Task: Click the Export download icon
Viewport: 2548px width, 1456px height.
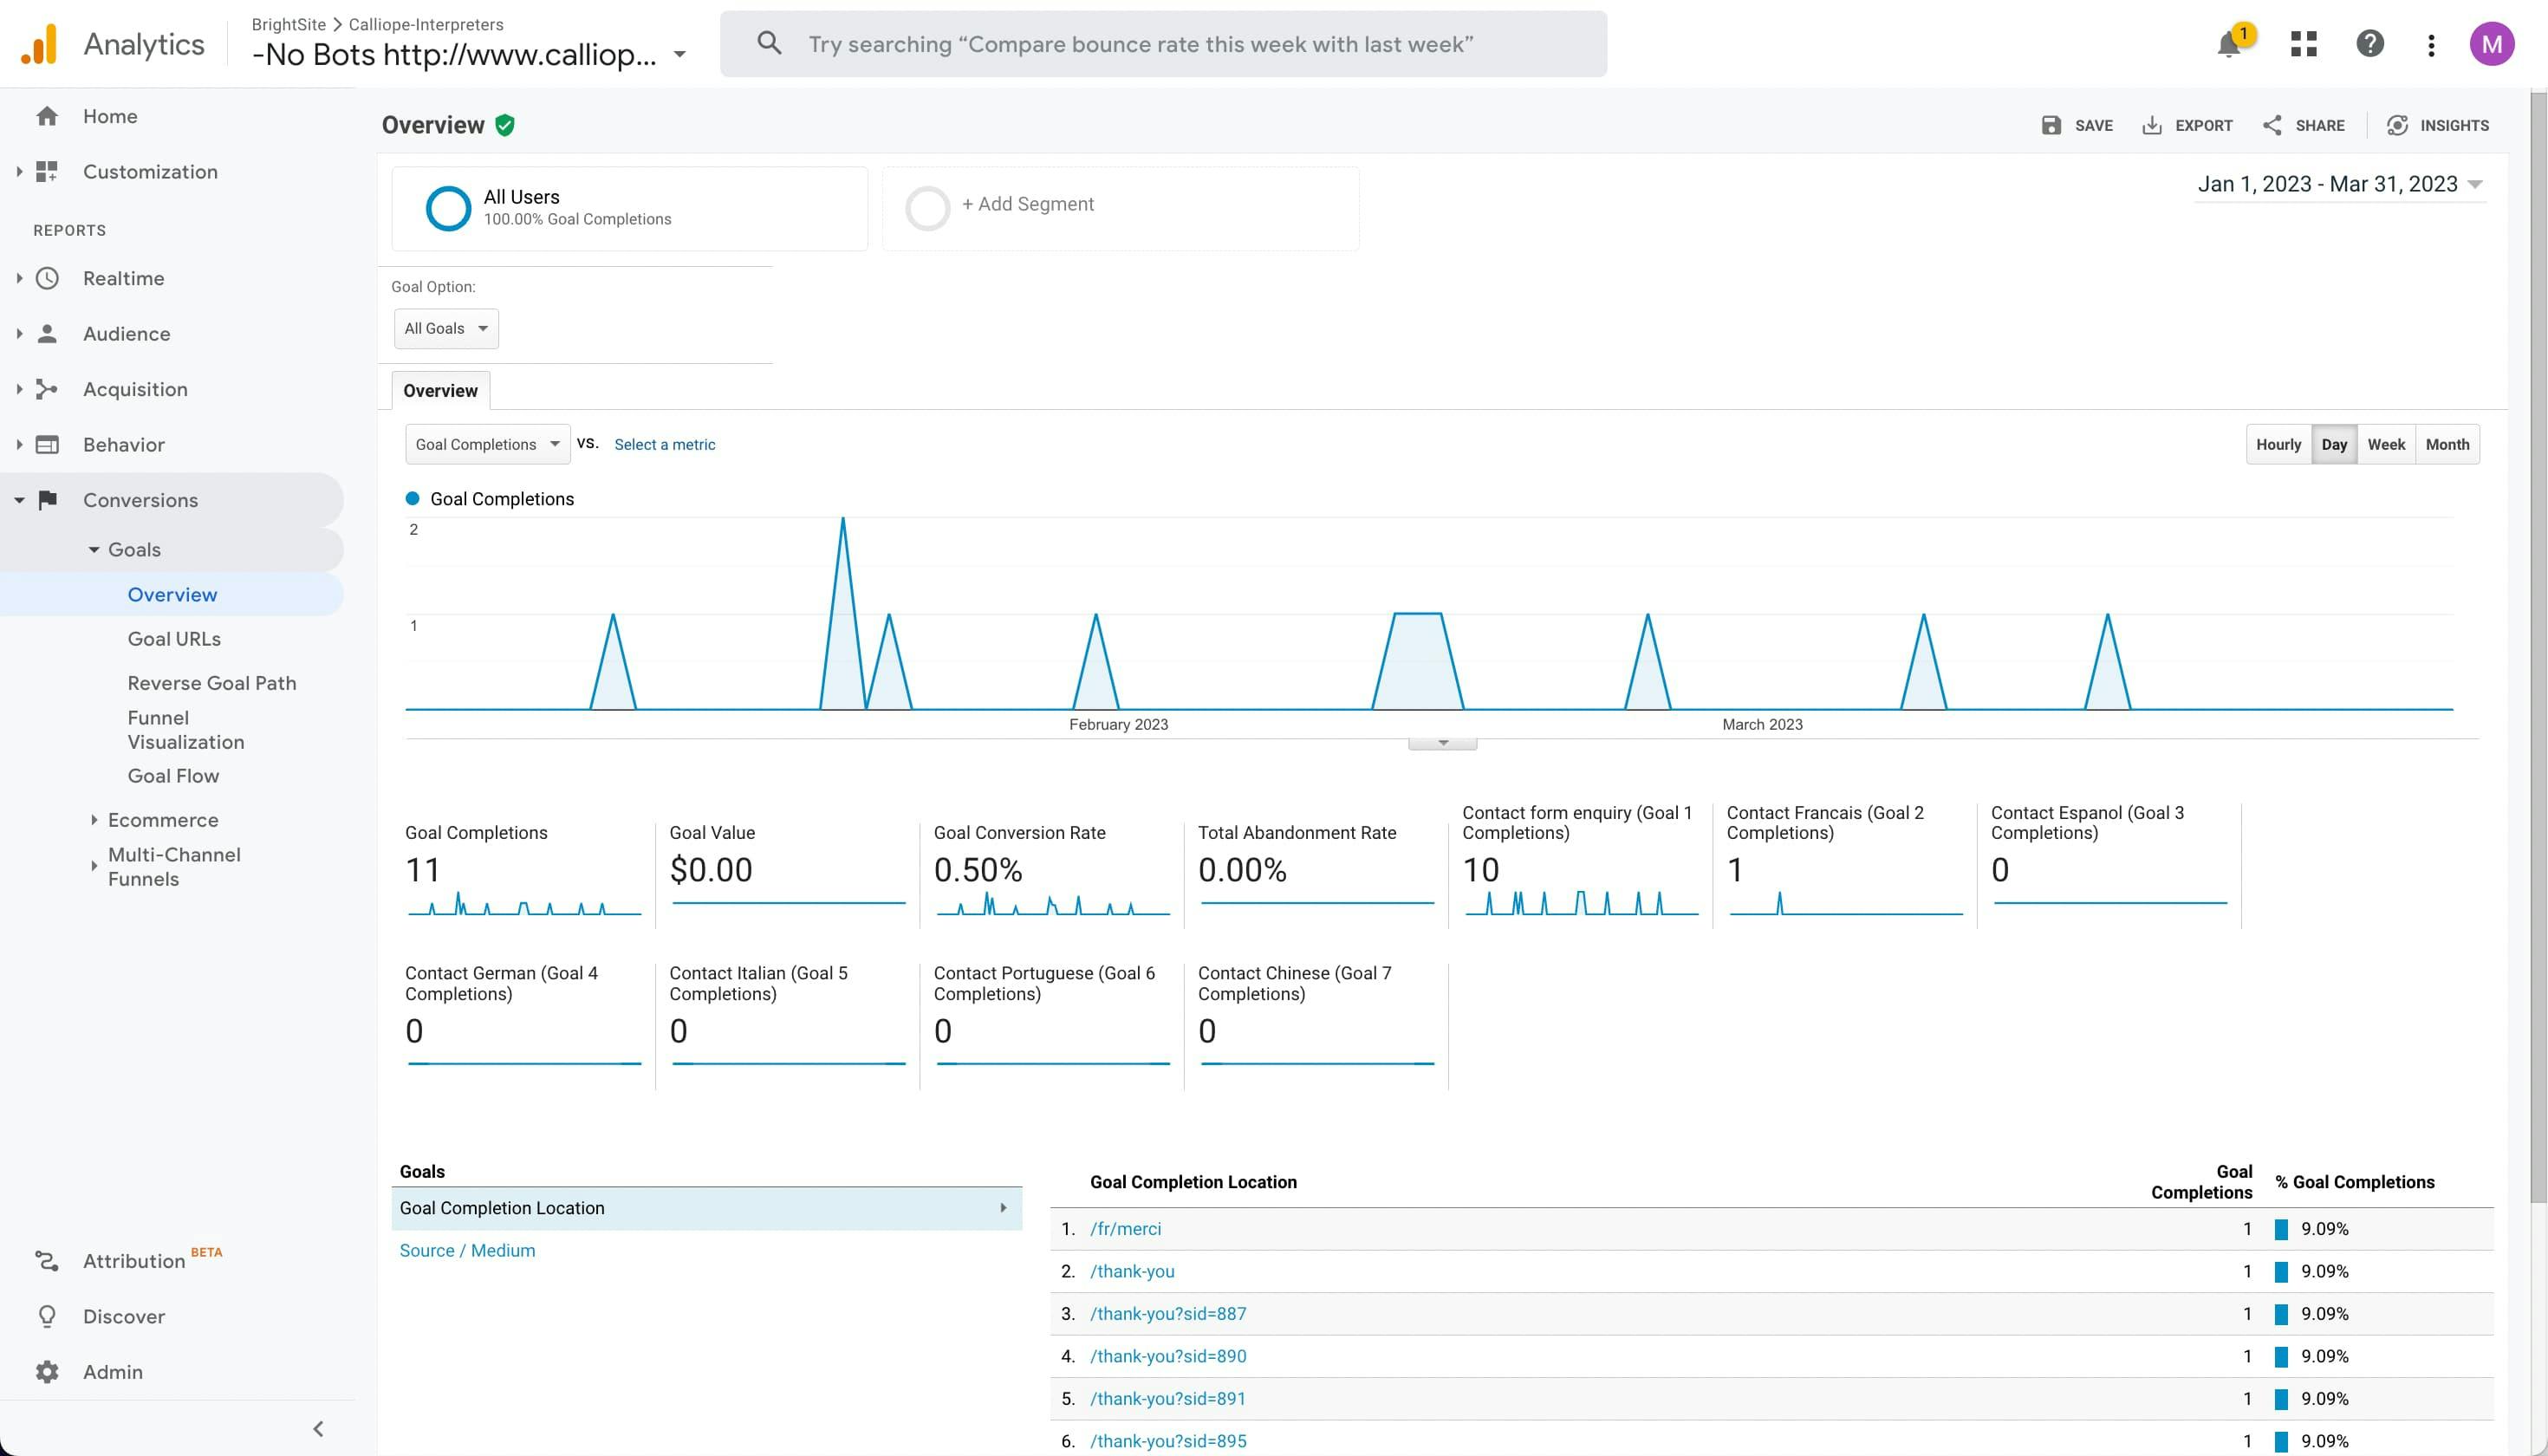Action: (2152, 125)
